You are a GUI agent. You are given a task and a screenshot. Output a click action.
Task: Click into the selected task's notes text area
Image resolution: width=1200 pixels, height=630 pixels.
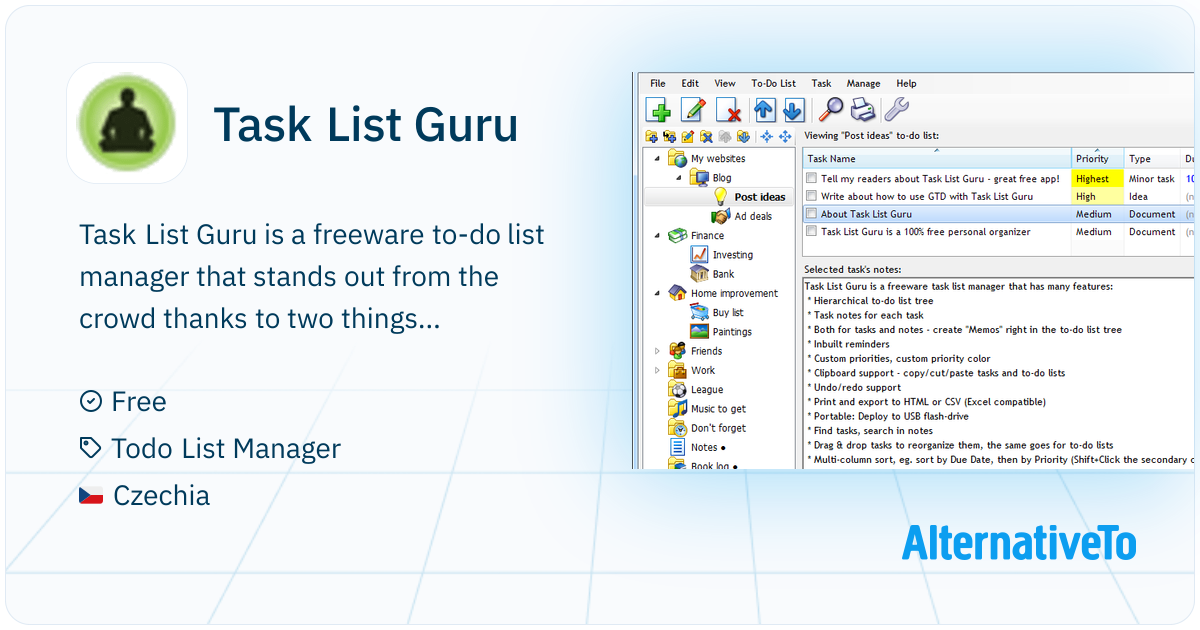pyautogui.click(x=999, y=373)
